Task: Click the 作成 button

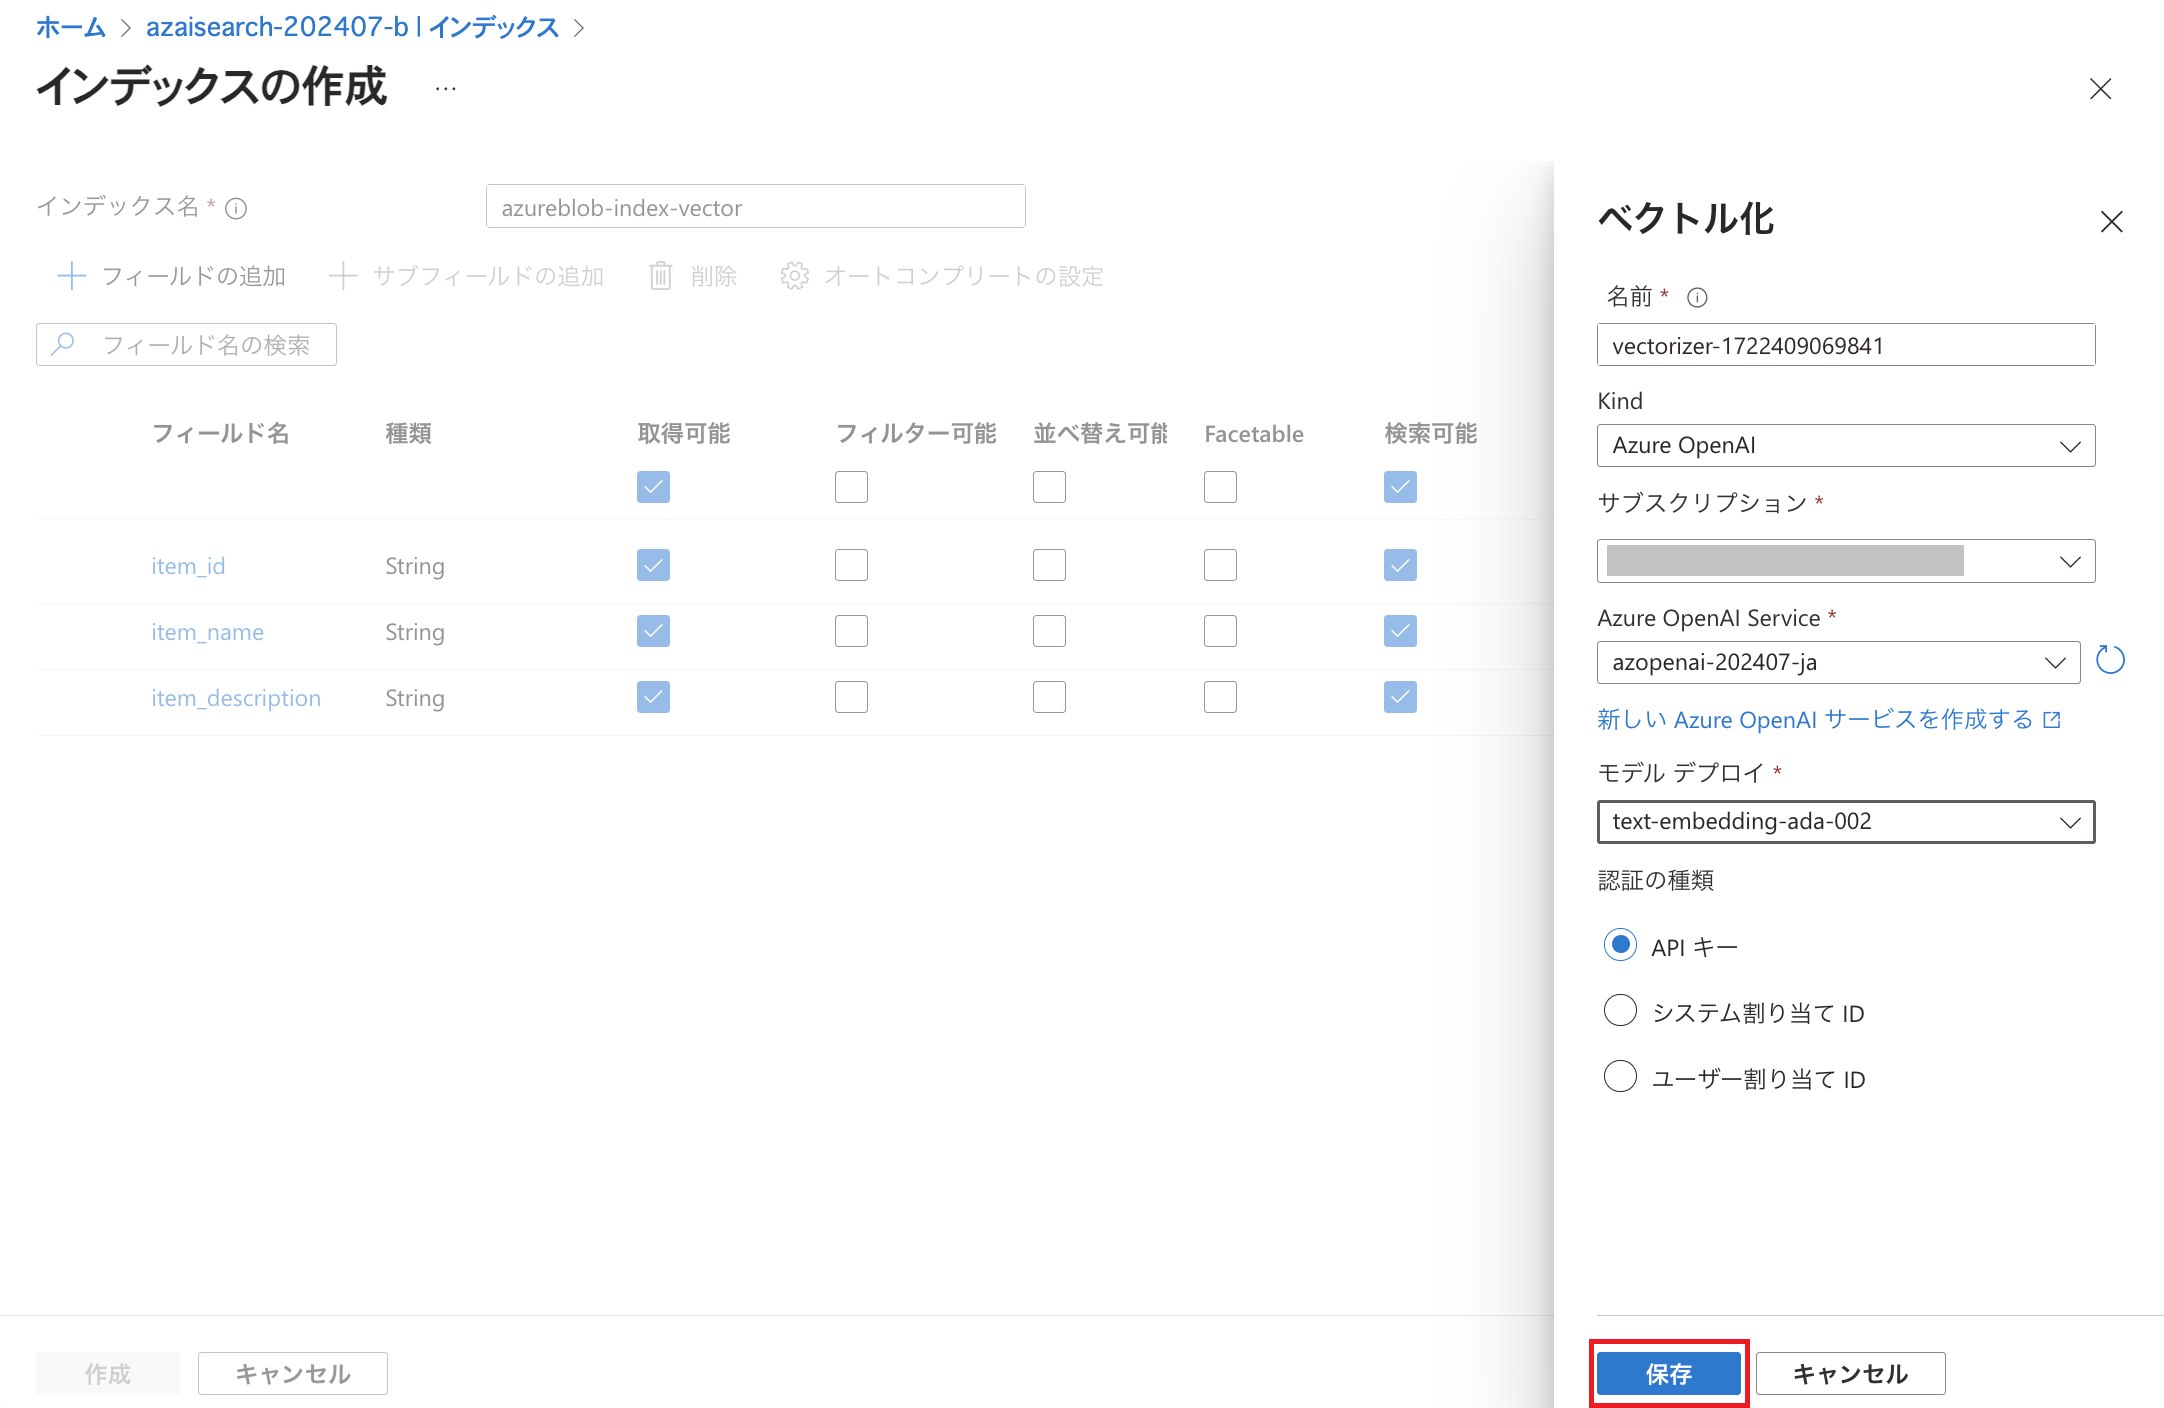Action: tap(108, 1373)
